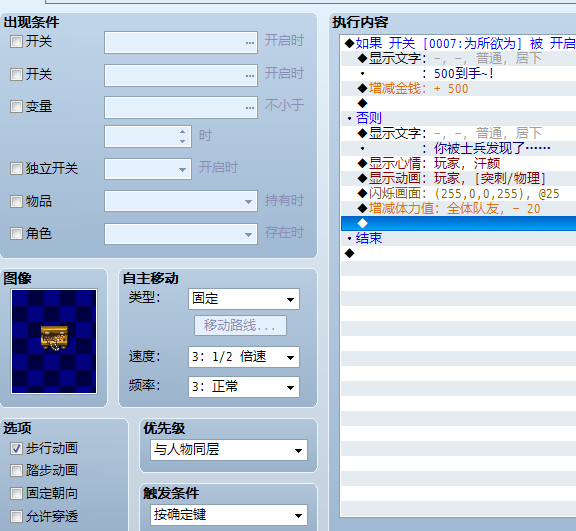This screenshot has width=576, height=531.
Task: Select 显示心情 玩家 汗颜 command
Action: [458, 163]
